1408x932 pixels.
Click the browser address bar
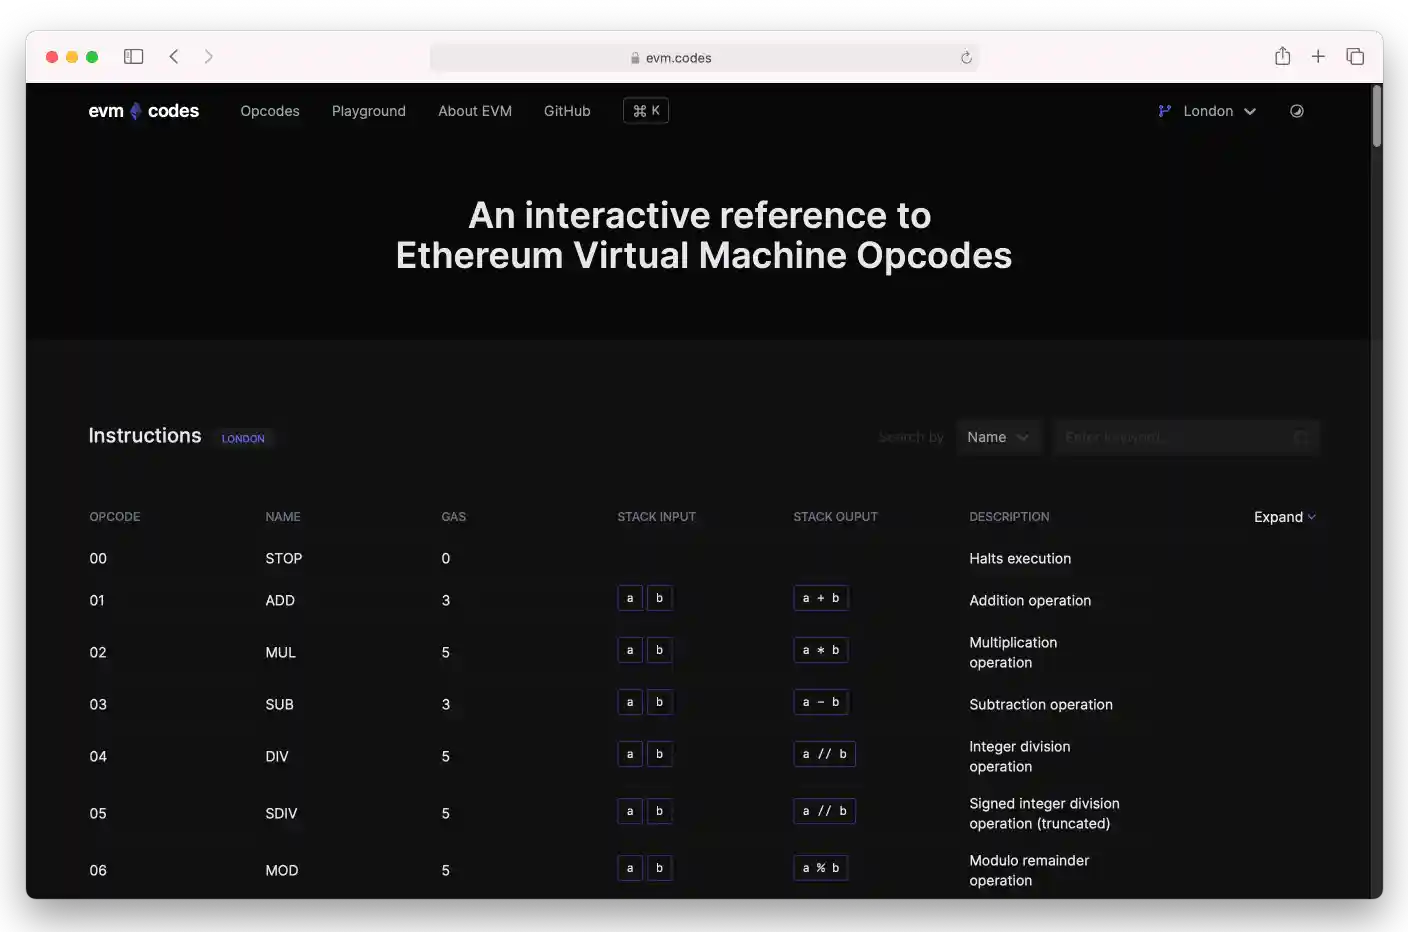coord(703,57)
